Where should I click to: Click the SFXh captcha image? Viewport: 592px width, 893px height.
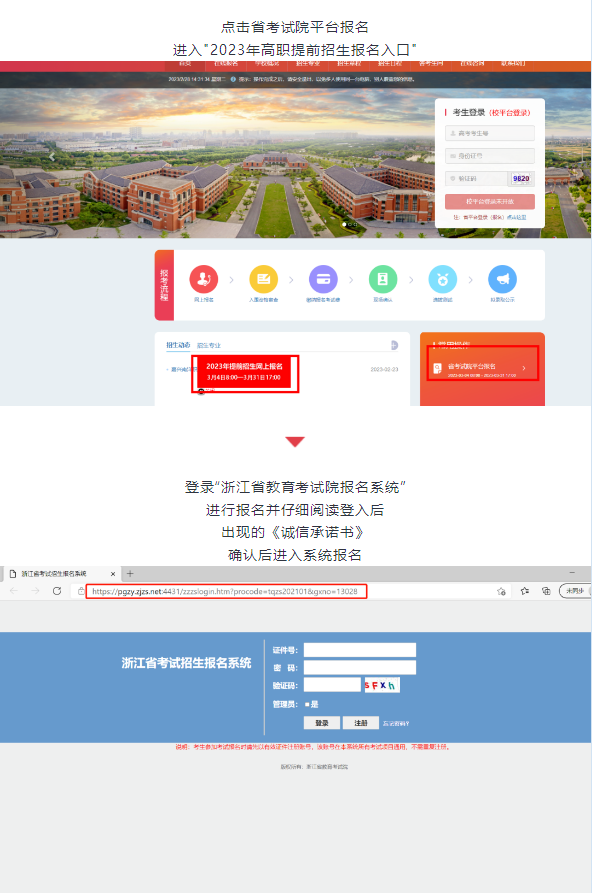[x=381, y=685]
